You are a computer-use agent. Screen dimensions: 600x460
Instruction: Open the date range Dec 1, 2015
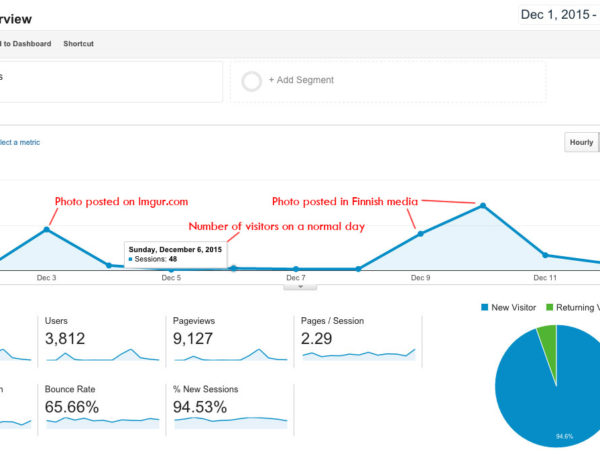(559, 15)
